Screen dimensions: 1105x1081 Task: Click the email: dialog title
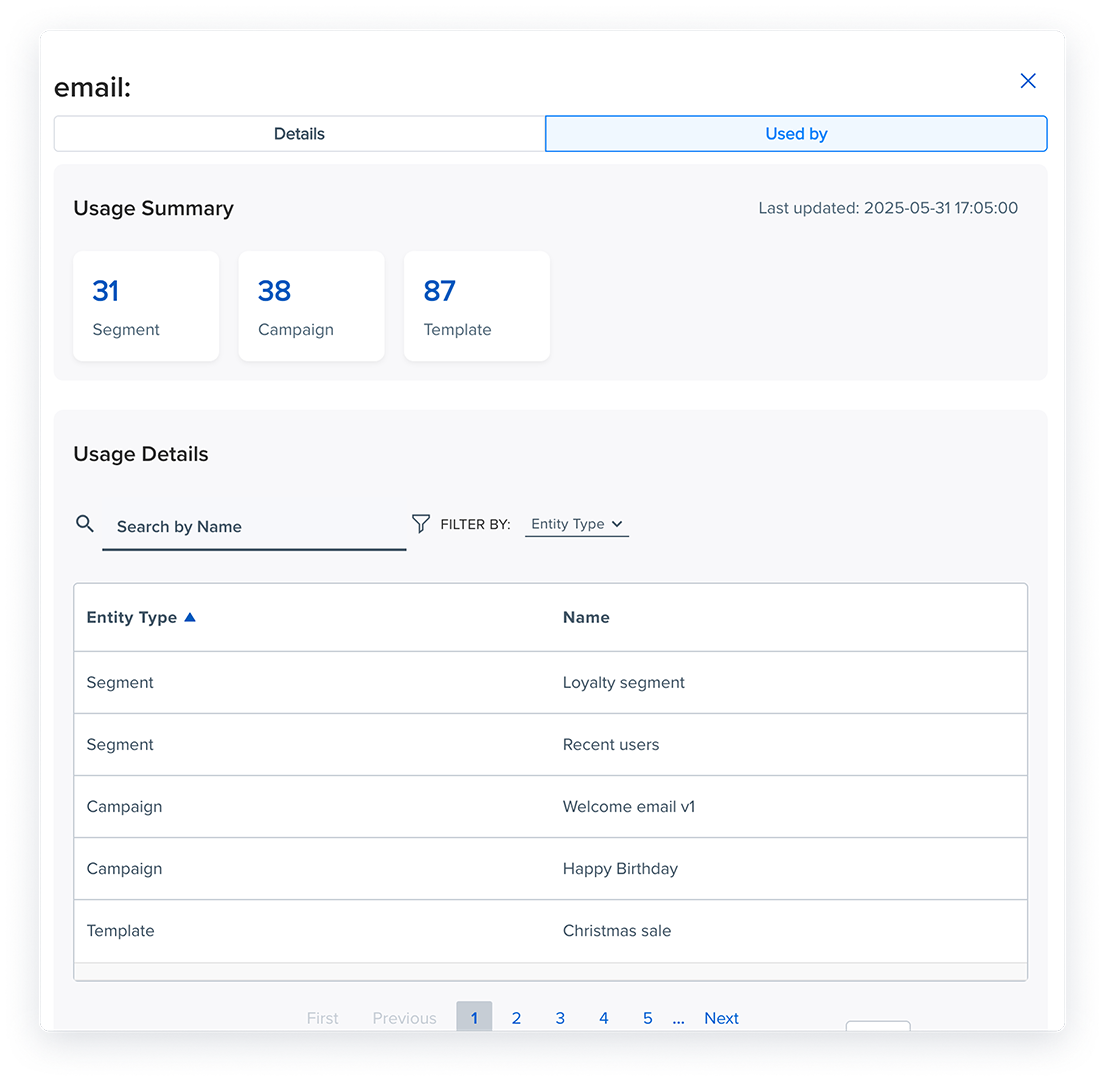click(x=92, y=87)
